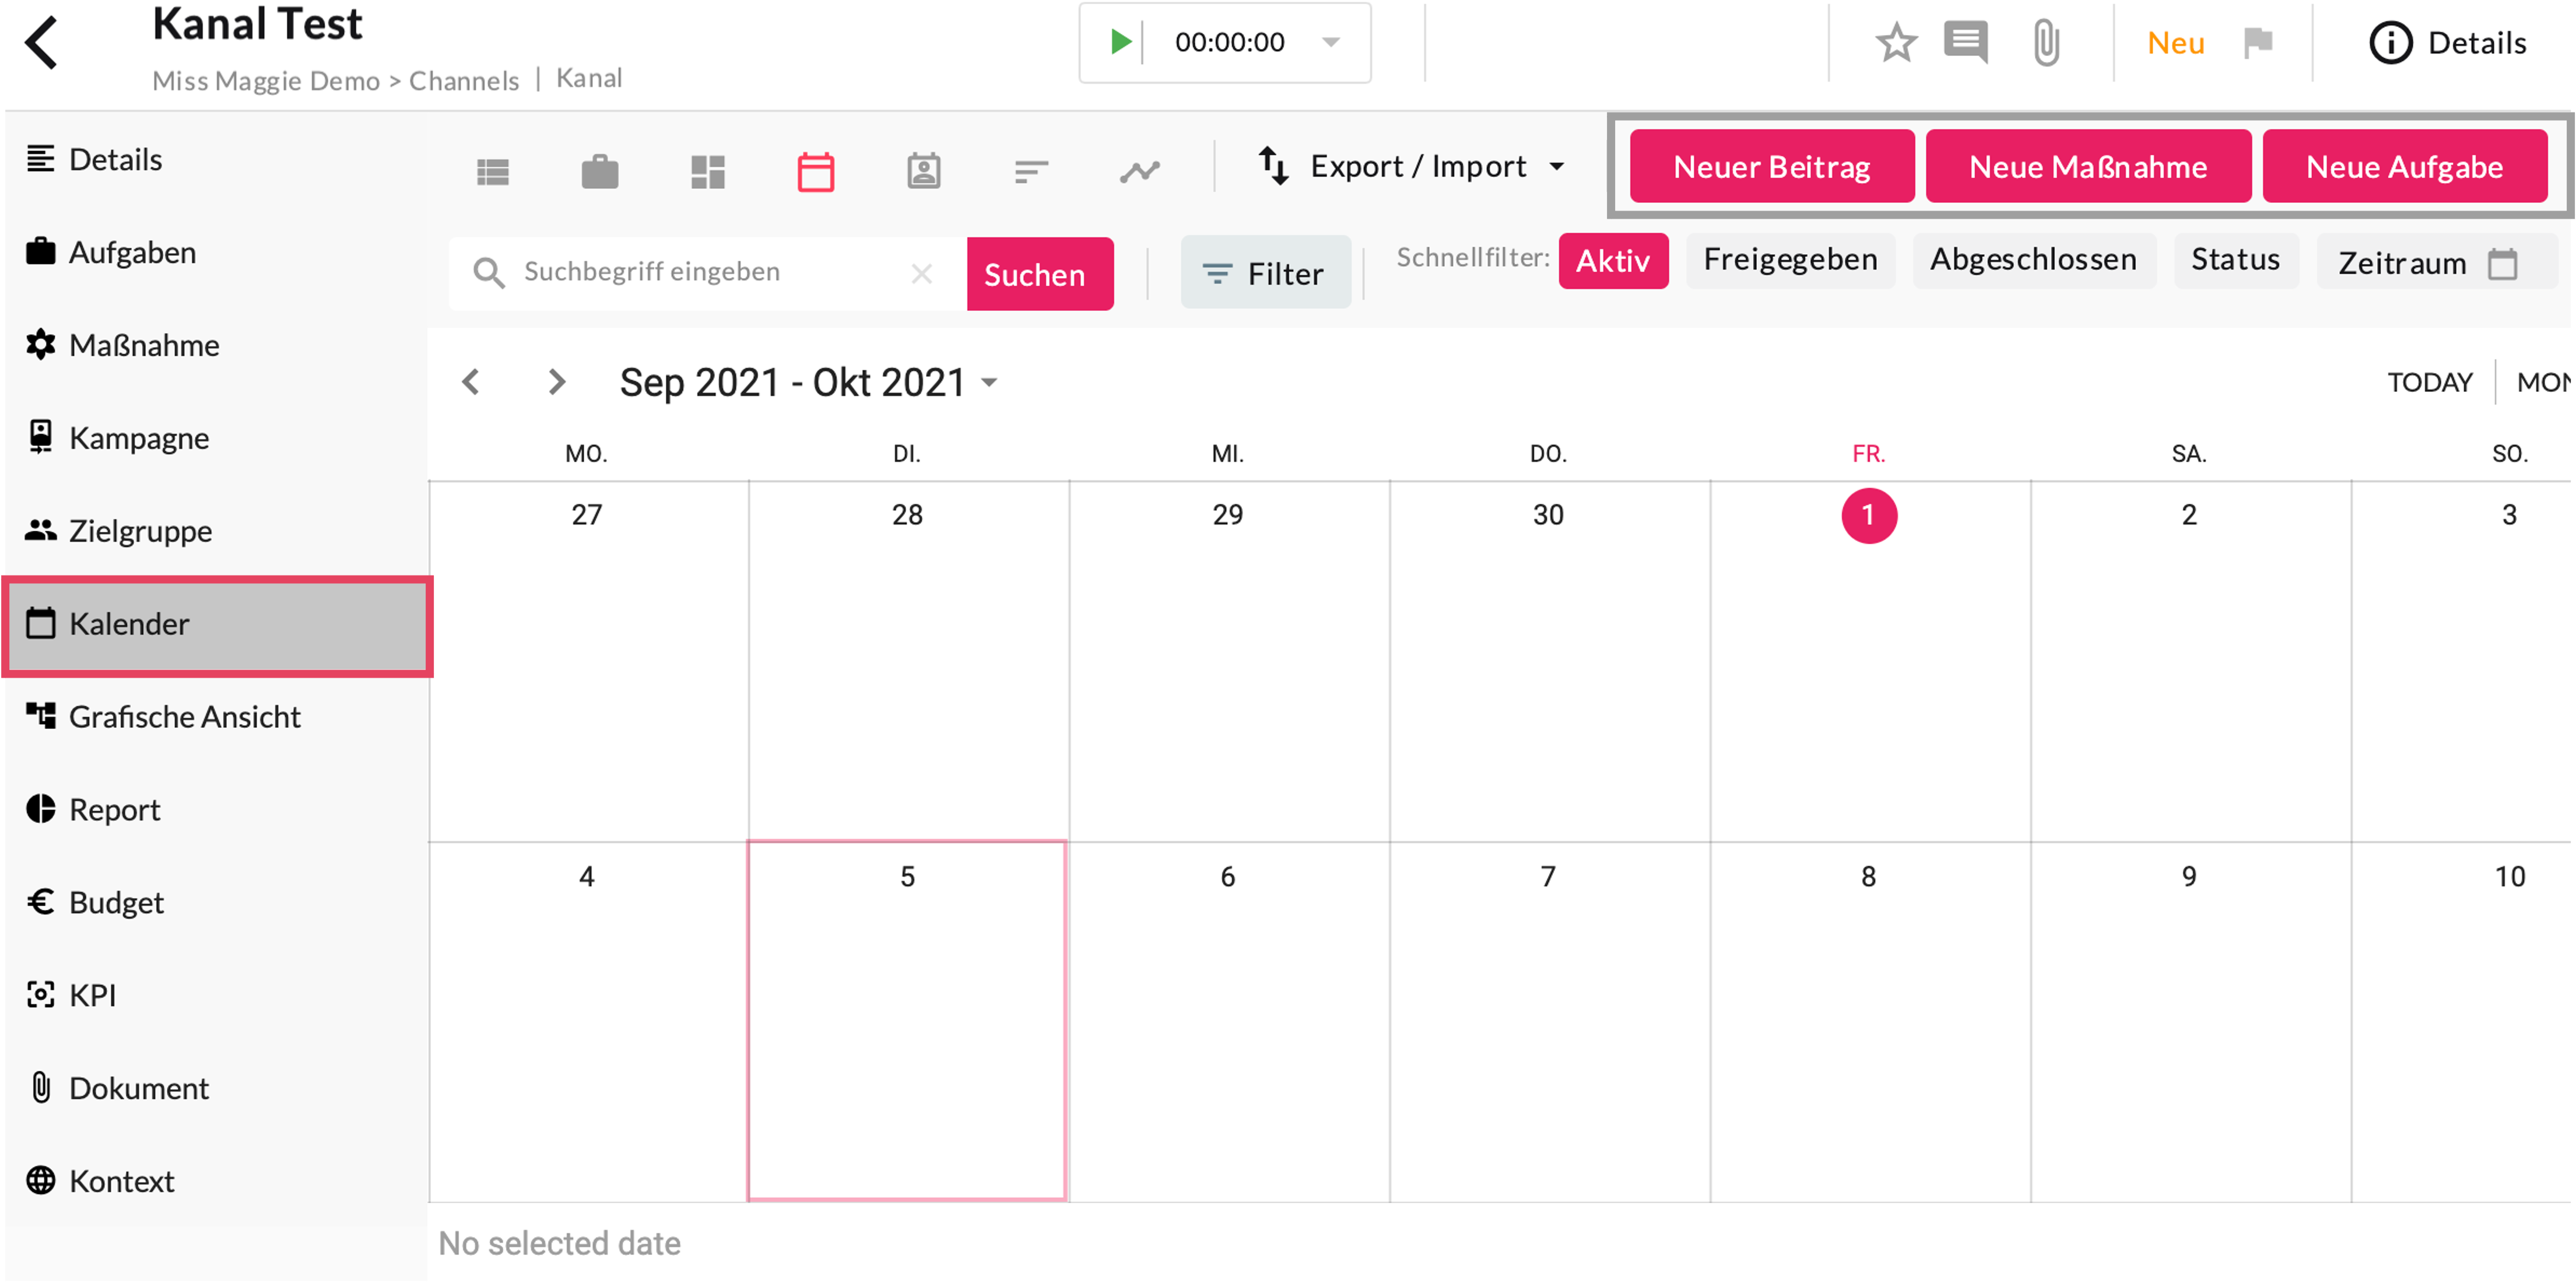Switch to the dashboard tiles view icon
Screen dimensions: 2576x1283
[708, 172]
